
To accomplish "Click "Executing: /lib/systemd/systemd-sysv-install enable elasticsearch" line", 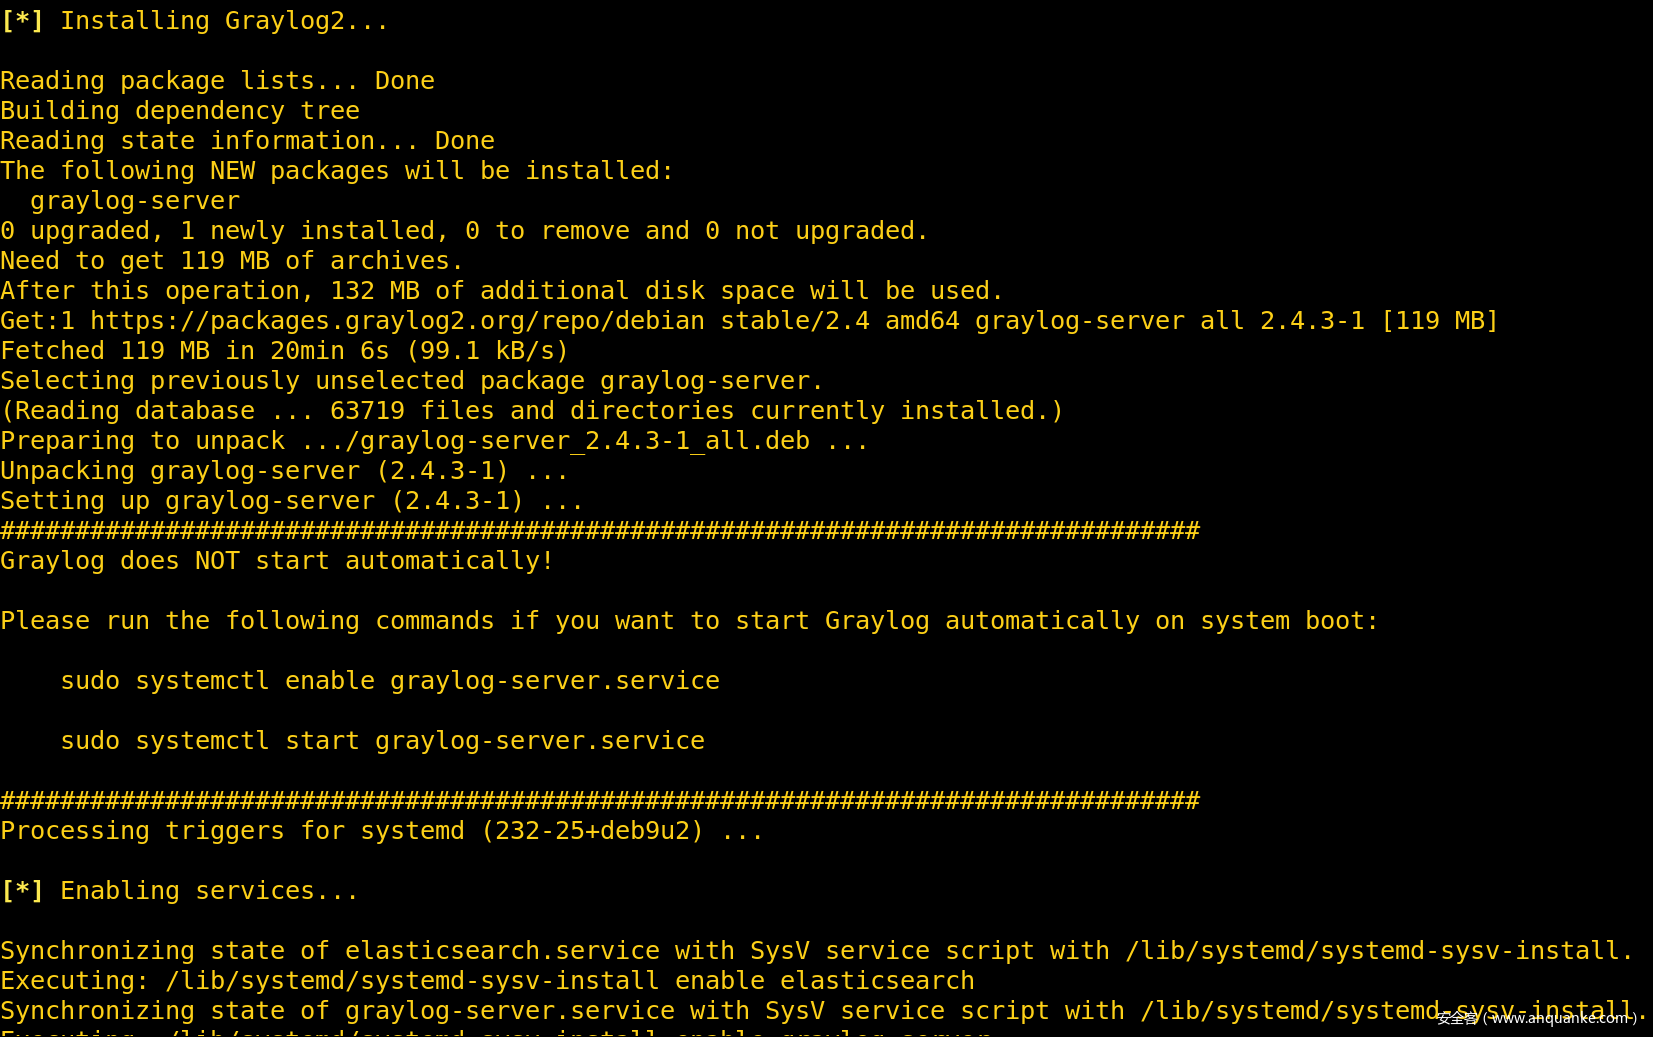I will (487, 981).
